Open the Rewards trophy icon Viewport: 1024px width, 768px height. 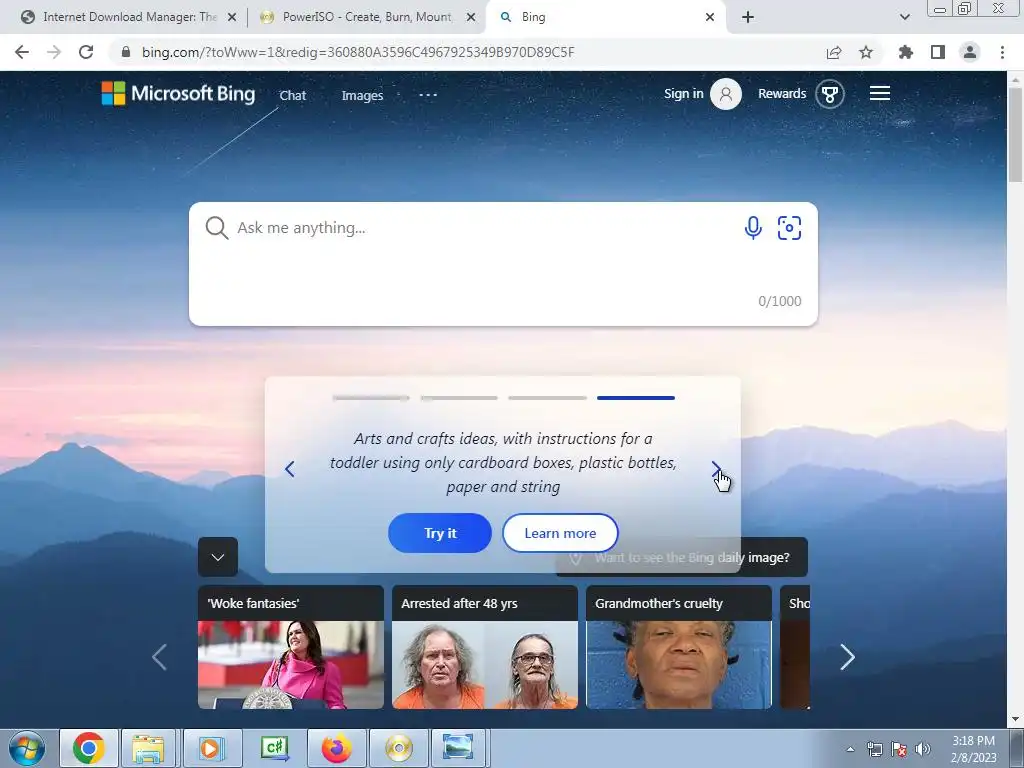pos(829,94)
